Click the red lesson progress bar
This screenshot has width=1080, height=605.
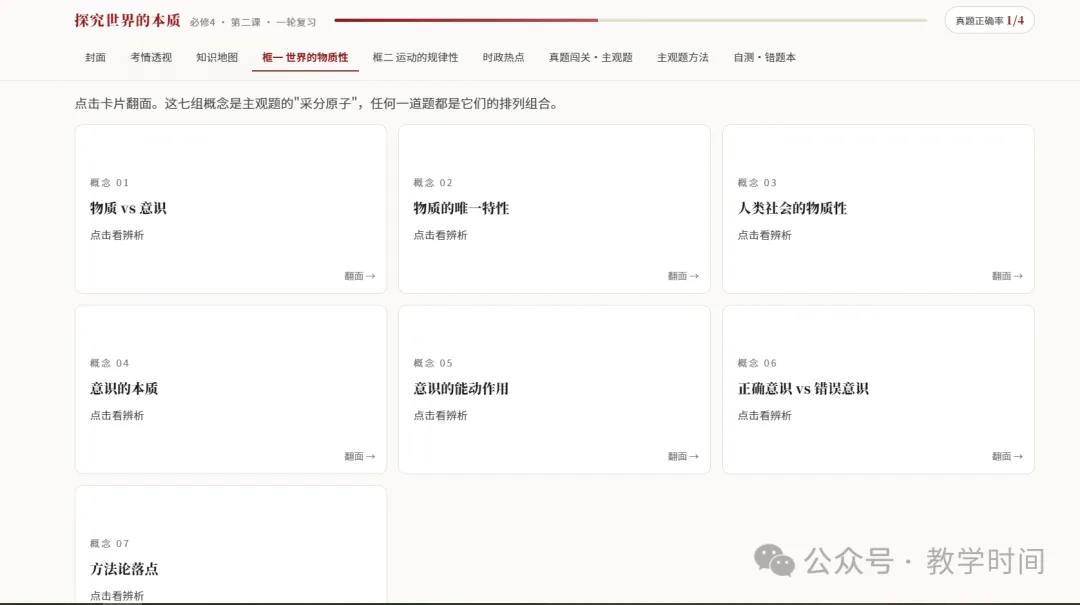click(630, 20)
